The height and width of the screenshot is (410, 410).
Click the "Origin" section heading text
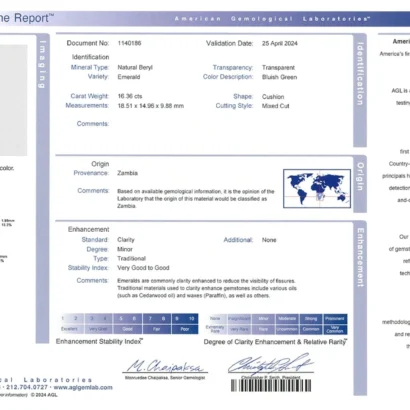(x=100, y=164)
